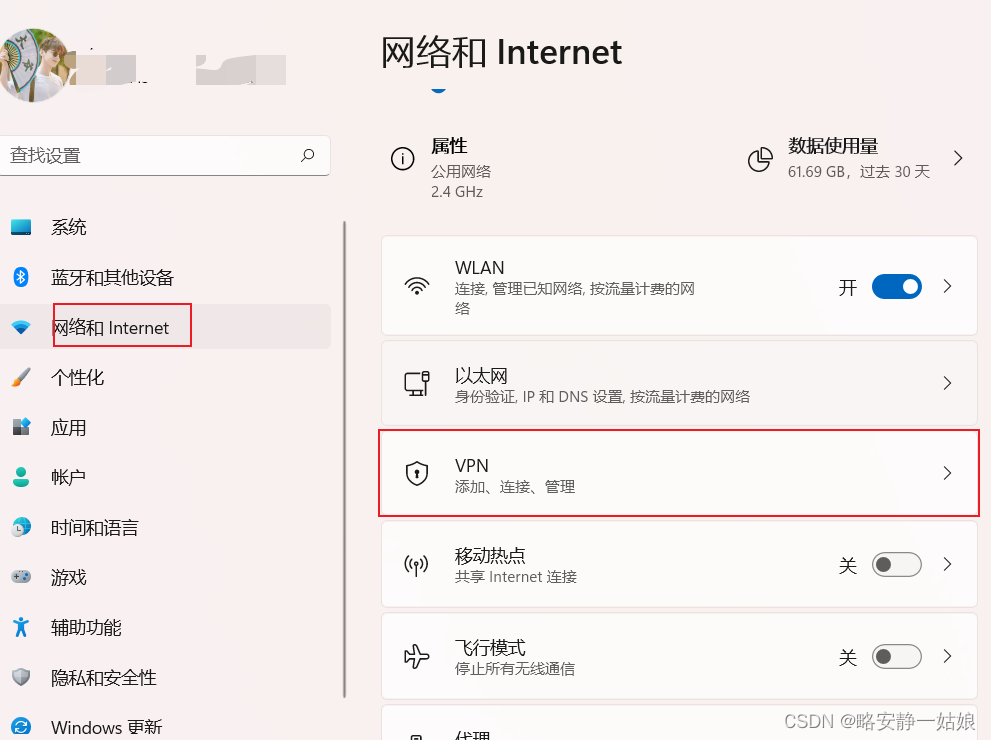Expand the 移动热点 row chevron
The height and width of the screenshot is (740, 991).
click(947, 564)
